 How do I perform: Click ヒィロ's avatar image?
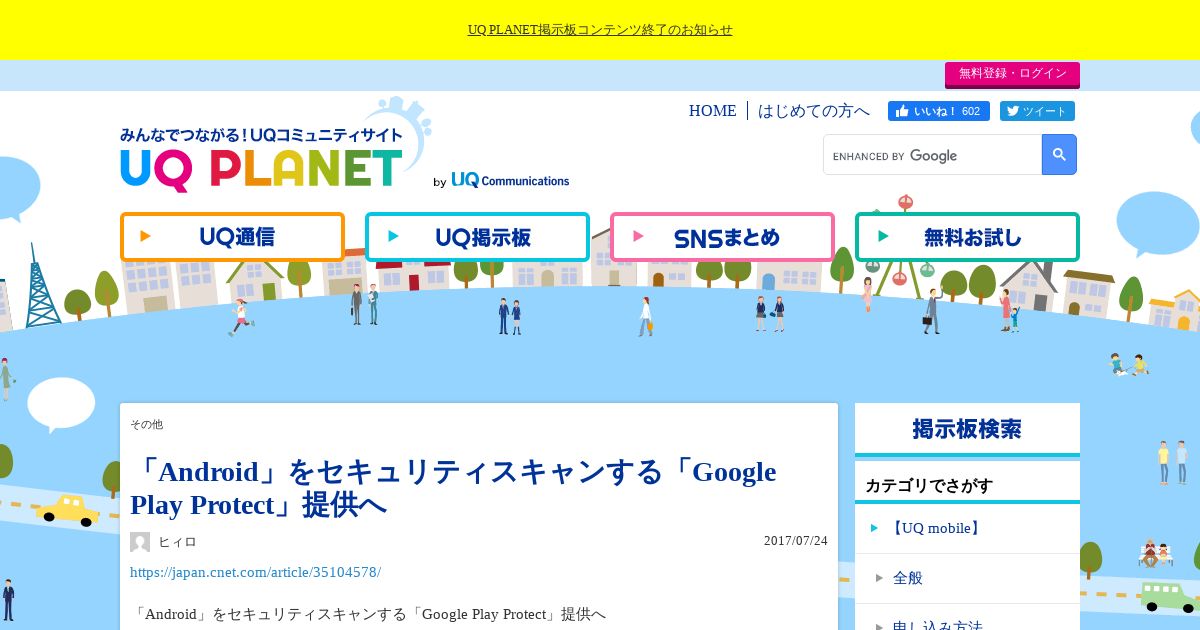(x=140, y=542)
